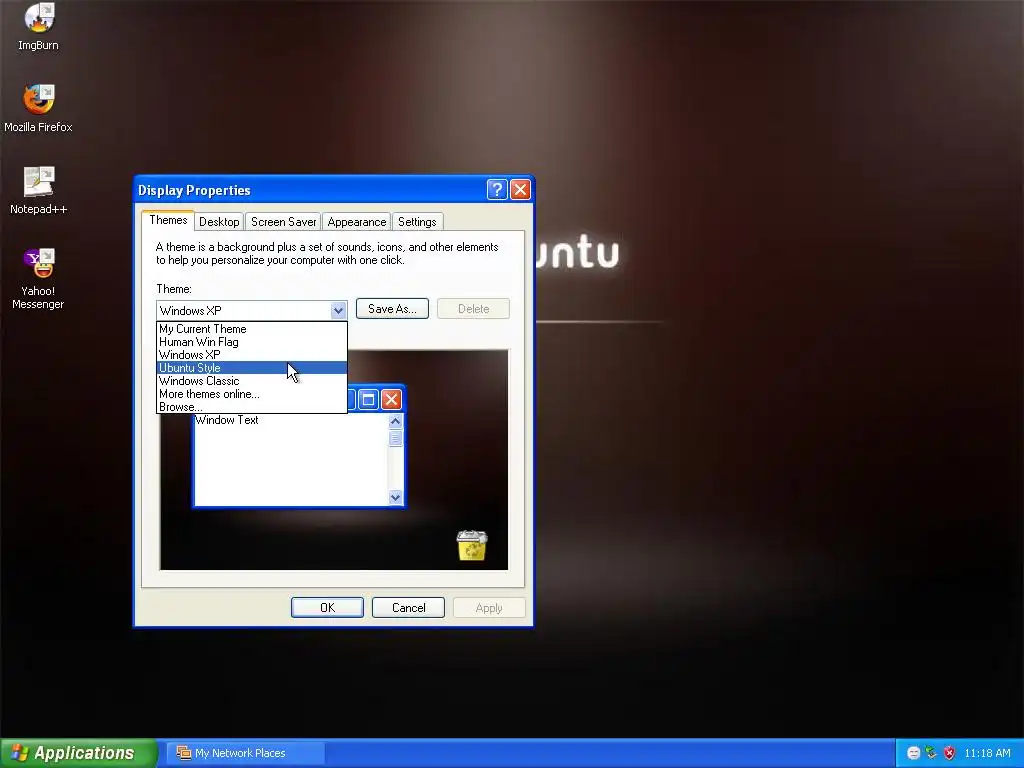Choose the Browse... theme option
The image size is (1024, 768).
251,407
